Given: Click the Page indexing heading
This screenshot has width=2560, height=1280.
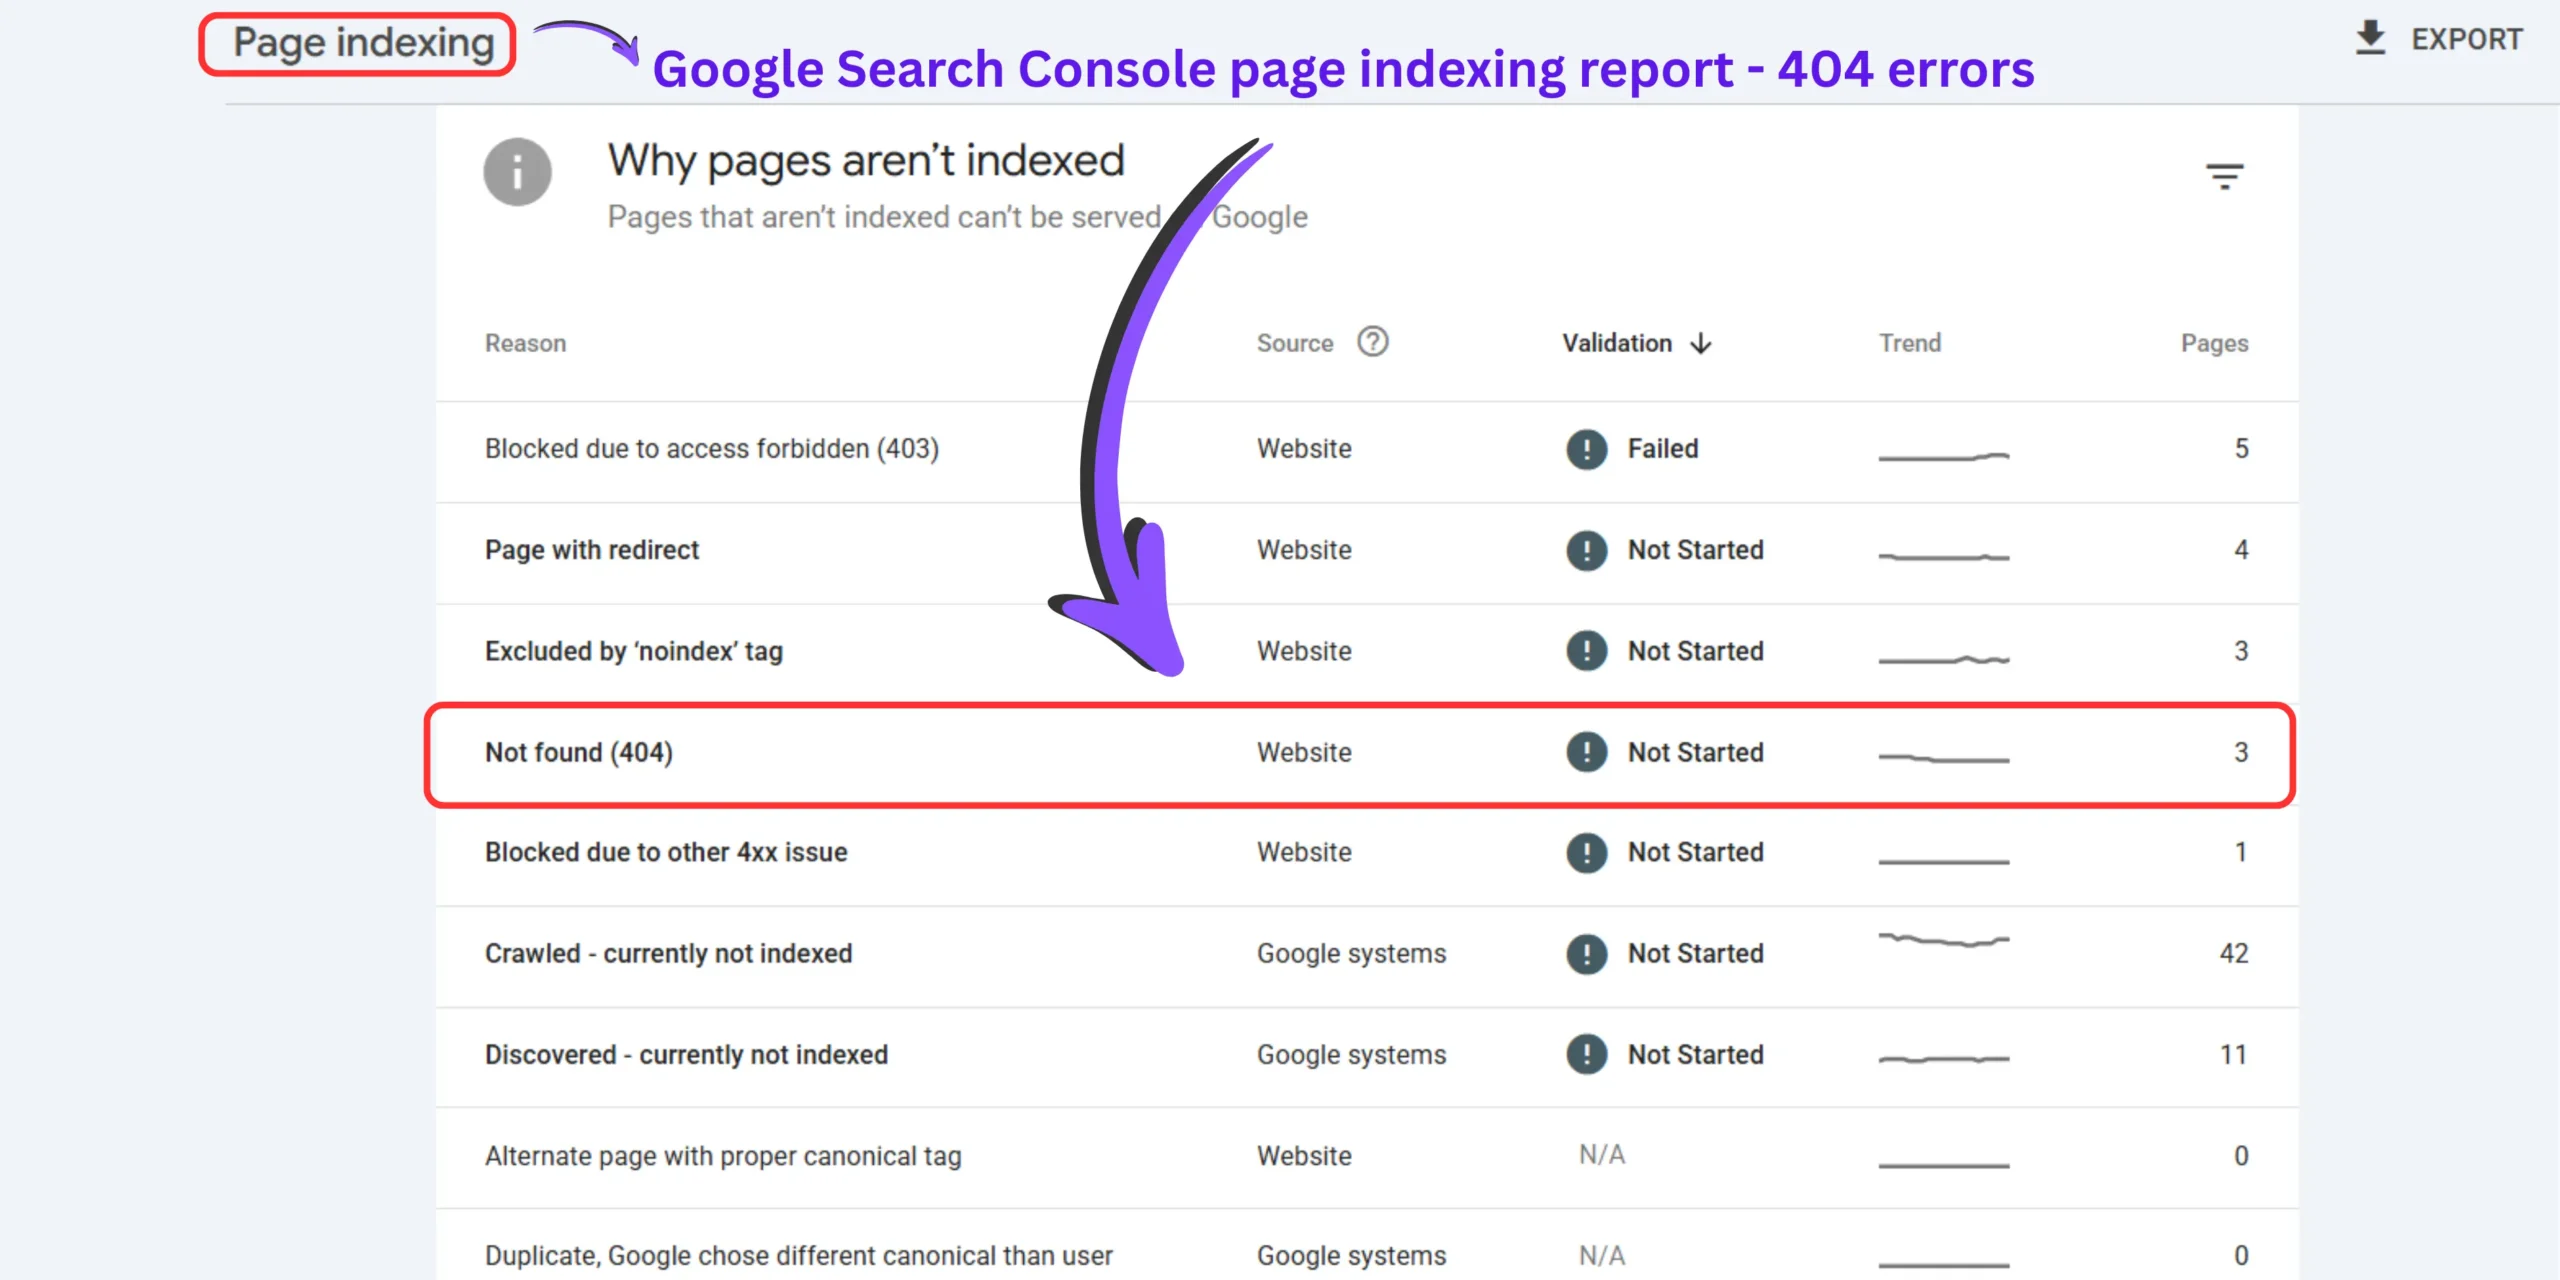Looking at the screenshot, I should click(364, 43).
